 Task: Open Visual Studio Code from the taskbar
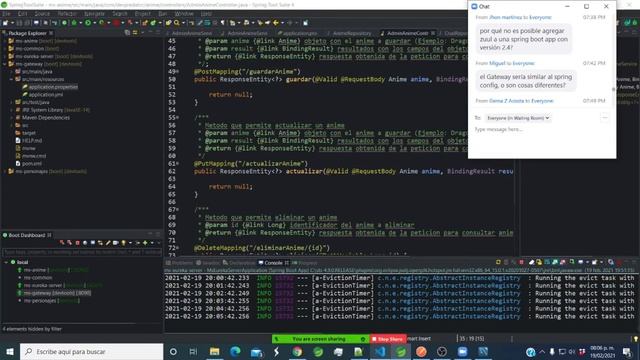[x=380, y=351]
